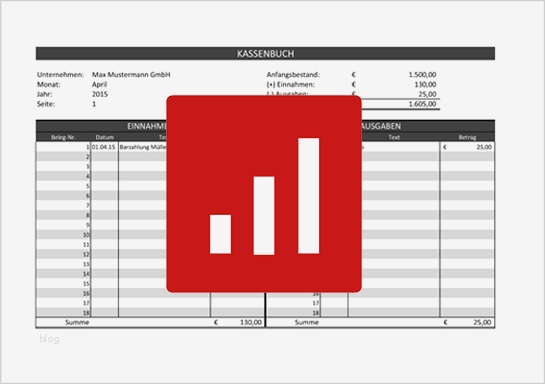Screen dimensions: 545x384
Task: Select the 25,00 Summe total for Ausgaben
Action: coord(483,322)
